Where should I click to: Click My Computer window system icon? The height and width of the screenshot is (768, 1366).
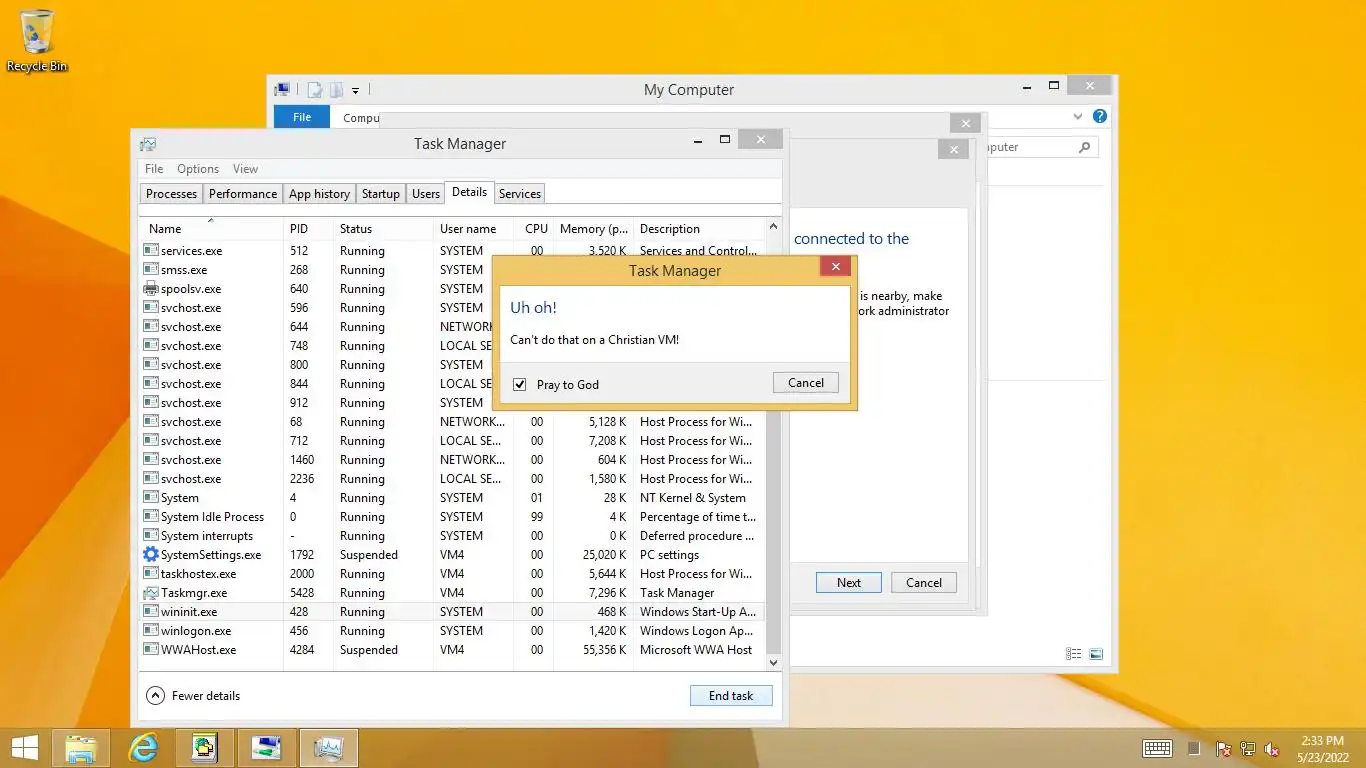[x=283, y=90]
